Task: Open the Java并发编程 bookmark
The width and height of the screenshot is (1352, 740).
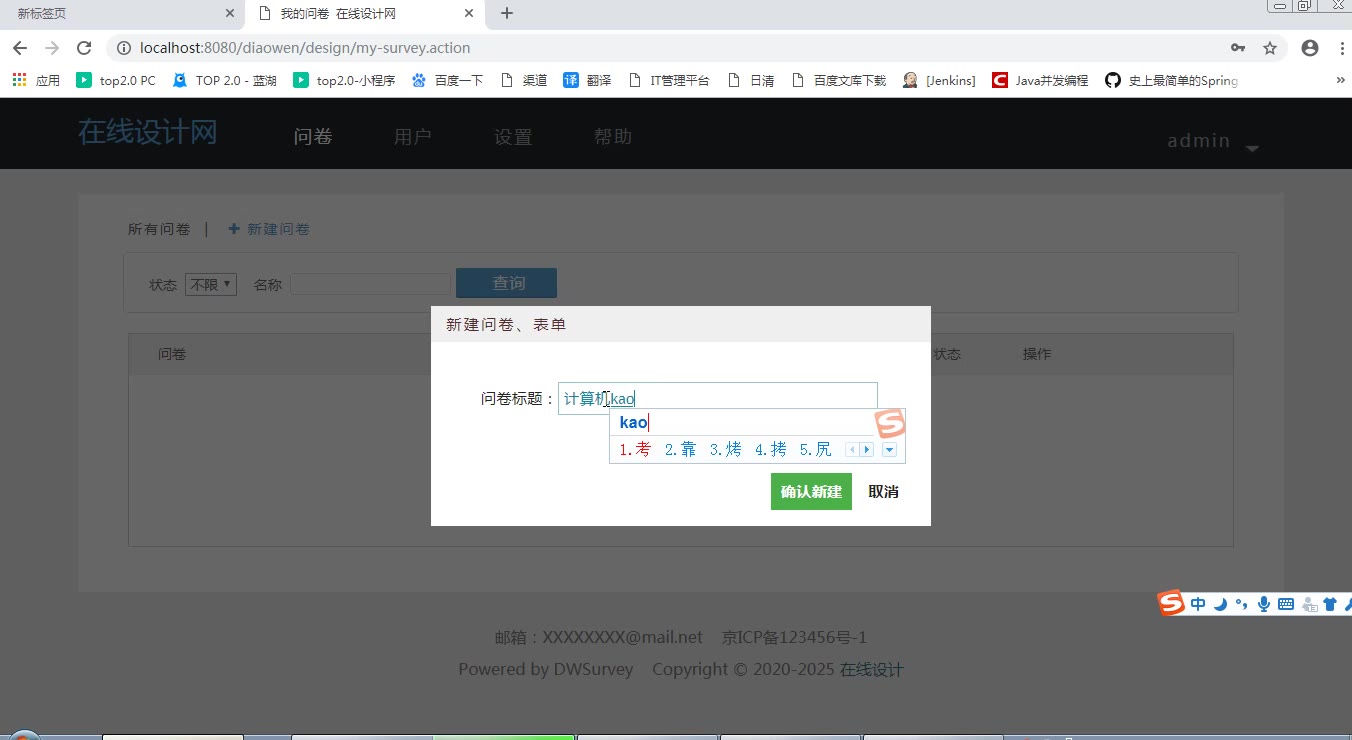Action: click(x=1040, y=80)
